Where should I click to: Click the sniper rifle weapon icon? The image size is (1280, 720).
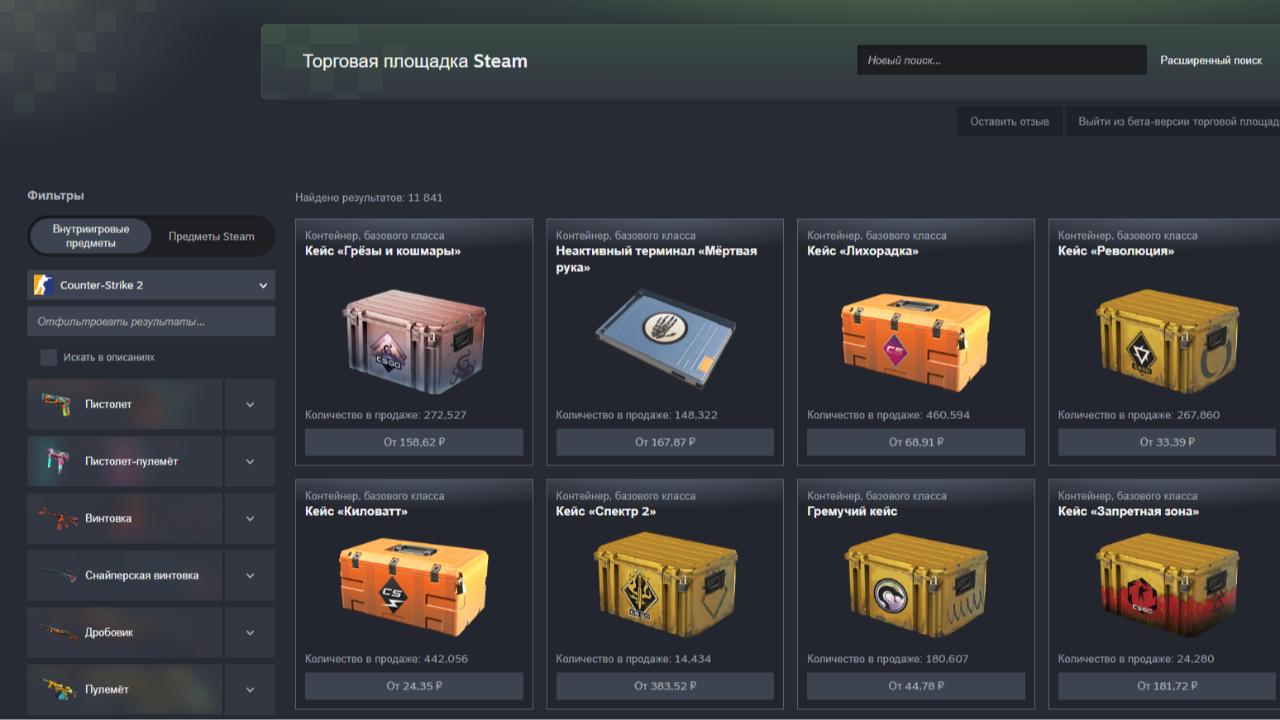pos(56,575)
